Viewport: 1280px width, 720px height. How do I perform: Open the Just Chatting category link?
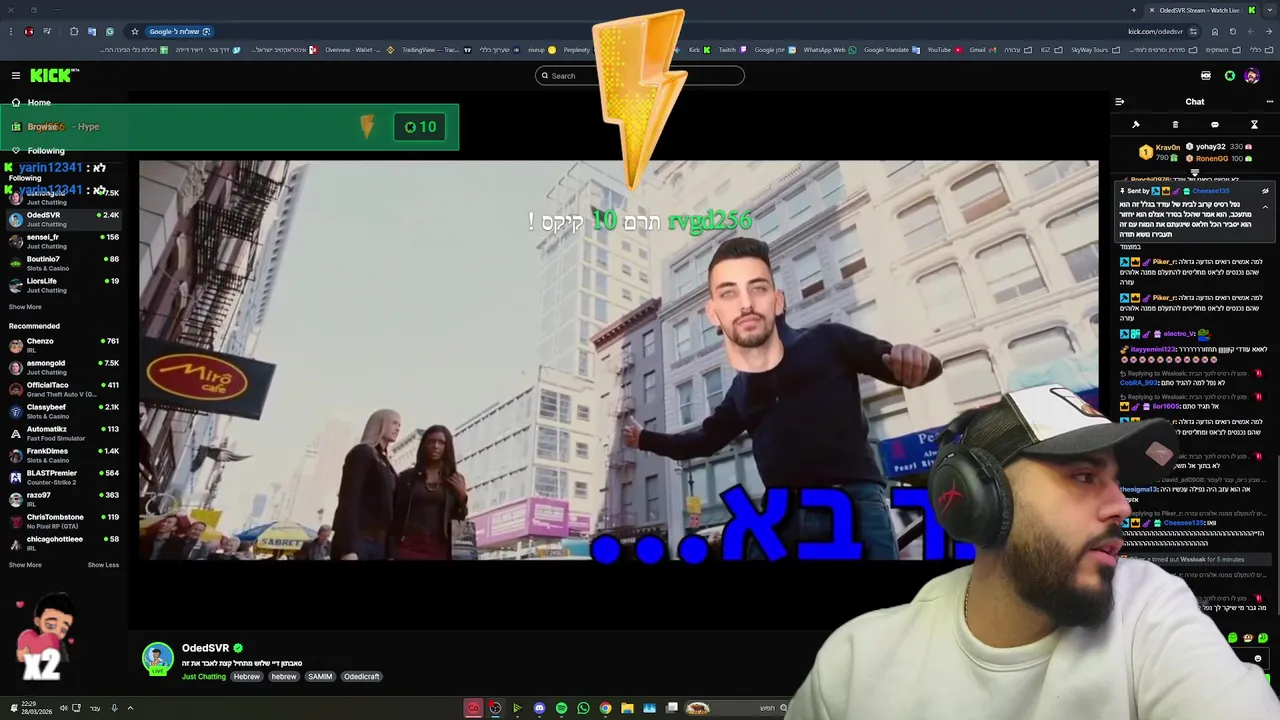(204, 677)
